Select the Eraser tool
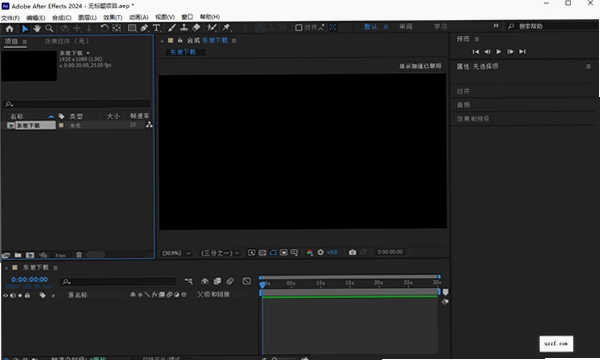This screenshot has height=360, width=600. tap(196, 28)
